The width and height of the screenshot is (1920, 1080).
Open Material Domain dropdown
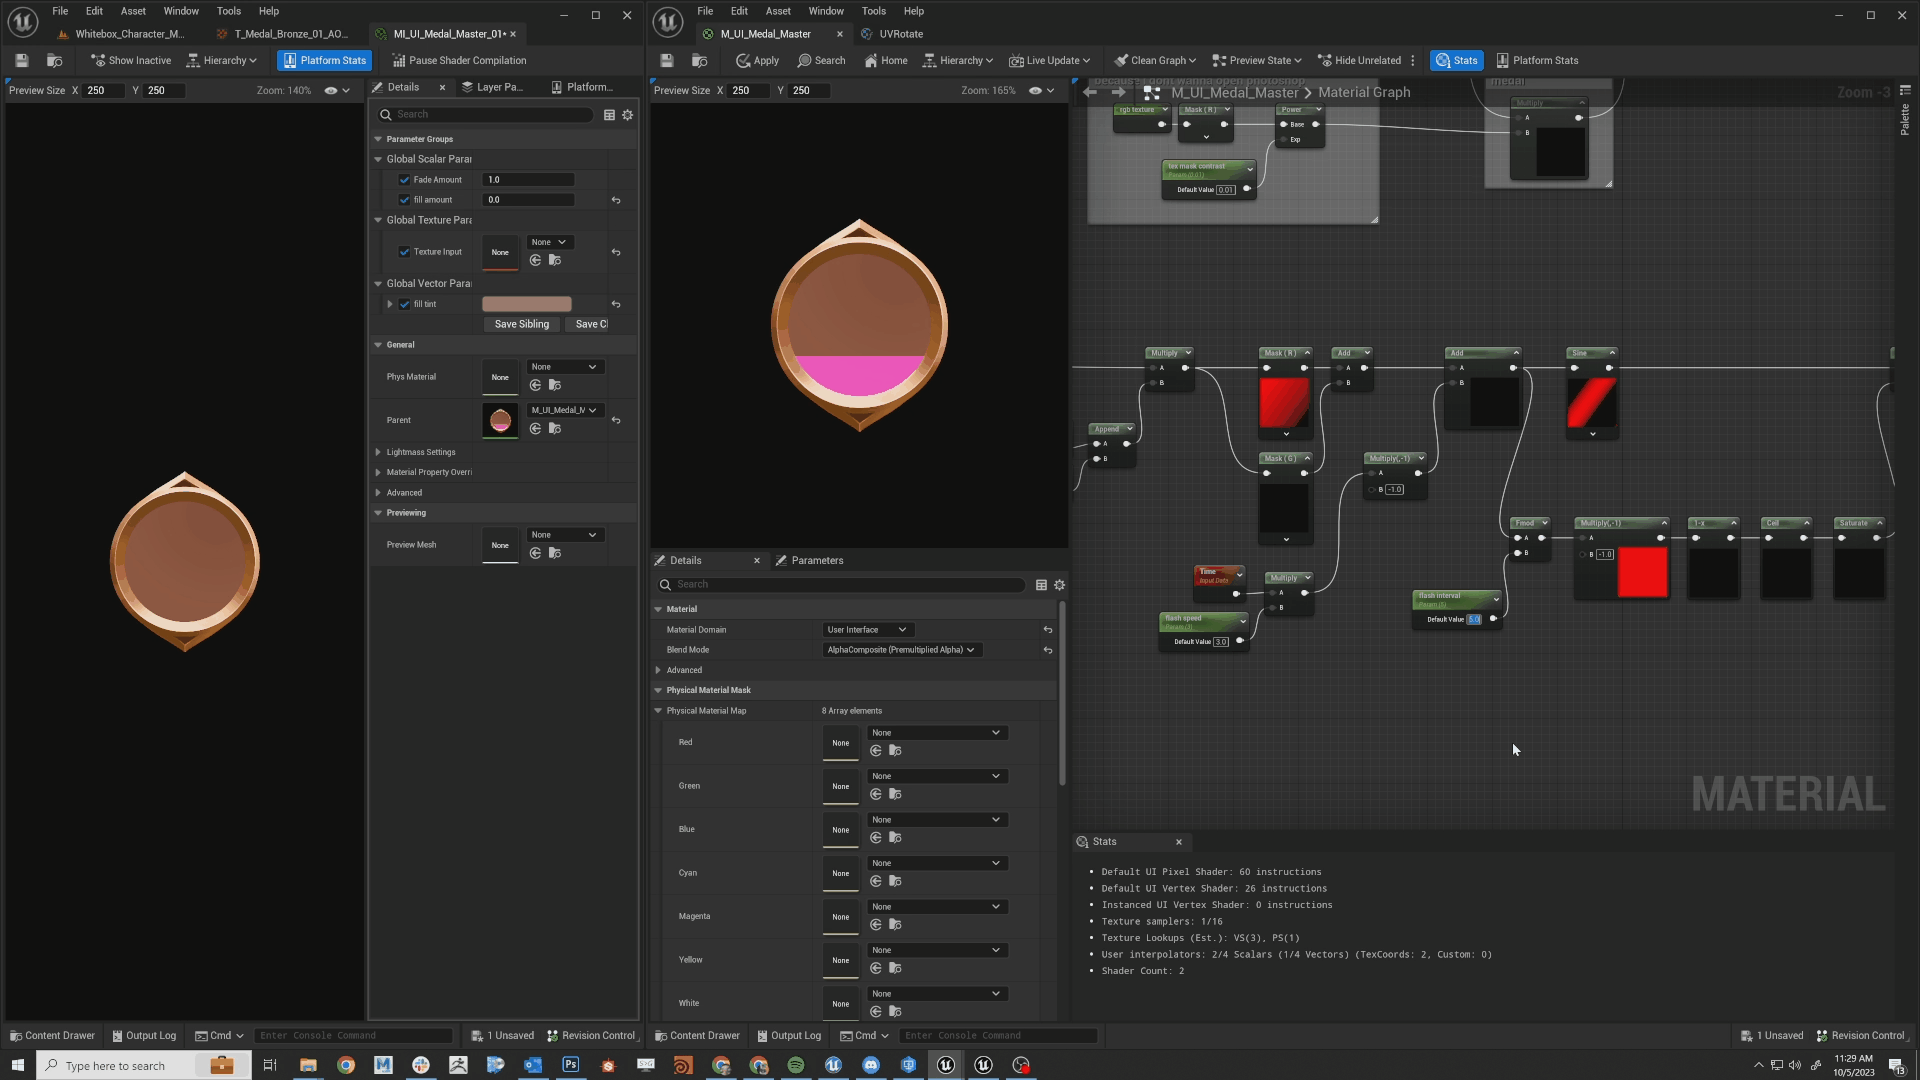point(866,630)
